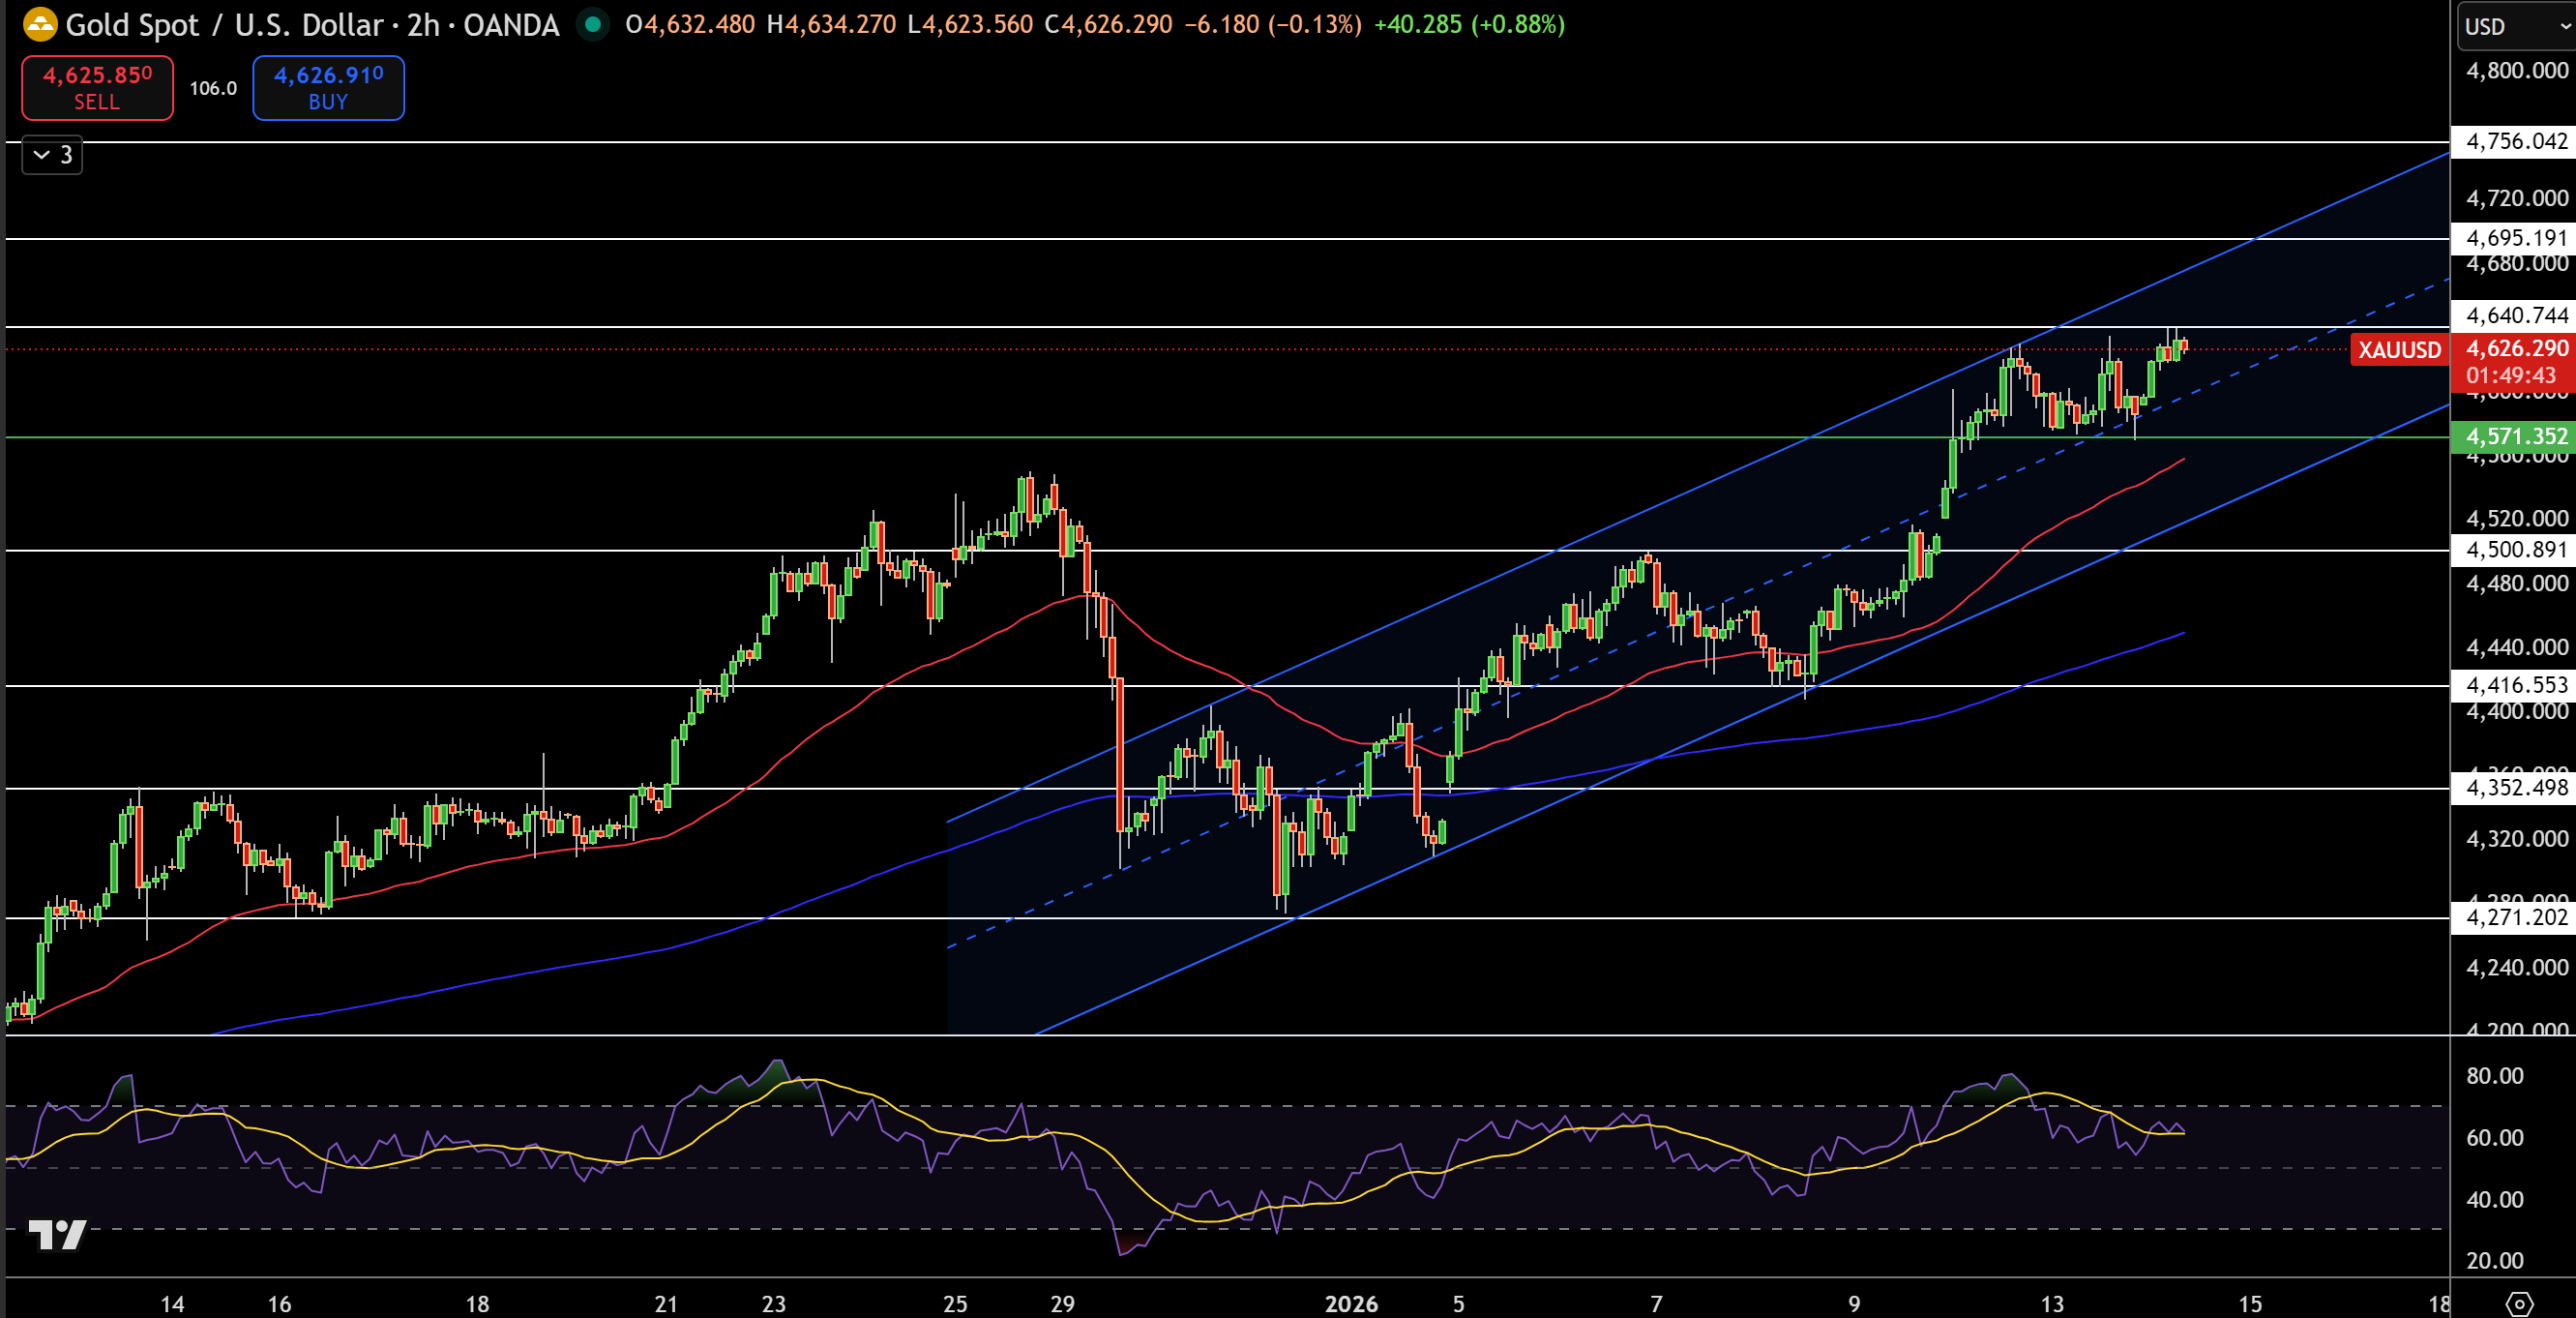Click the 4,640.744 horizontal line label
The image size is (2576, 1318).
click(x=2516, y=315)
